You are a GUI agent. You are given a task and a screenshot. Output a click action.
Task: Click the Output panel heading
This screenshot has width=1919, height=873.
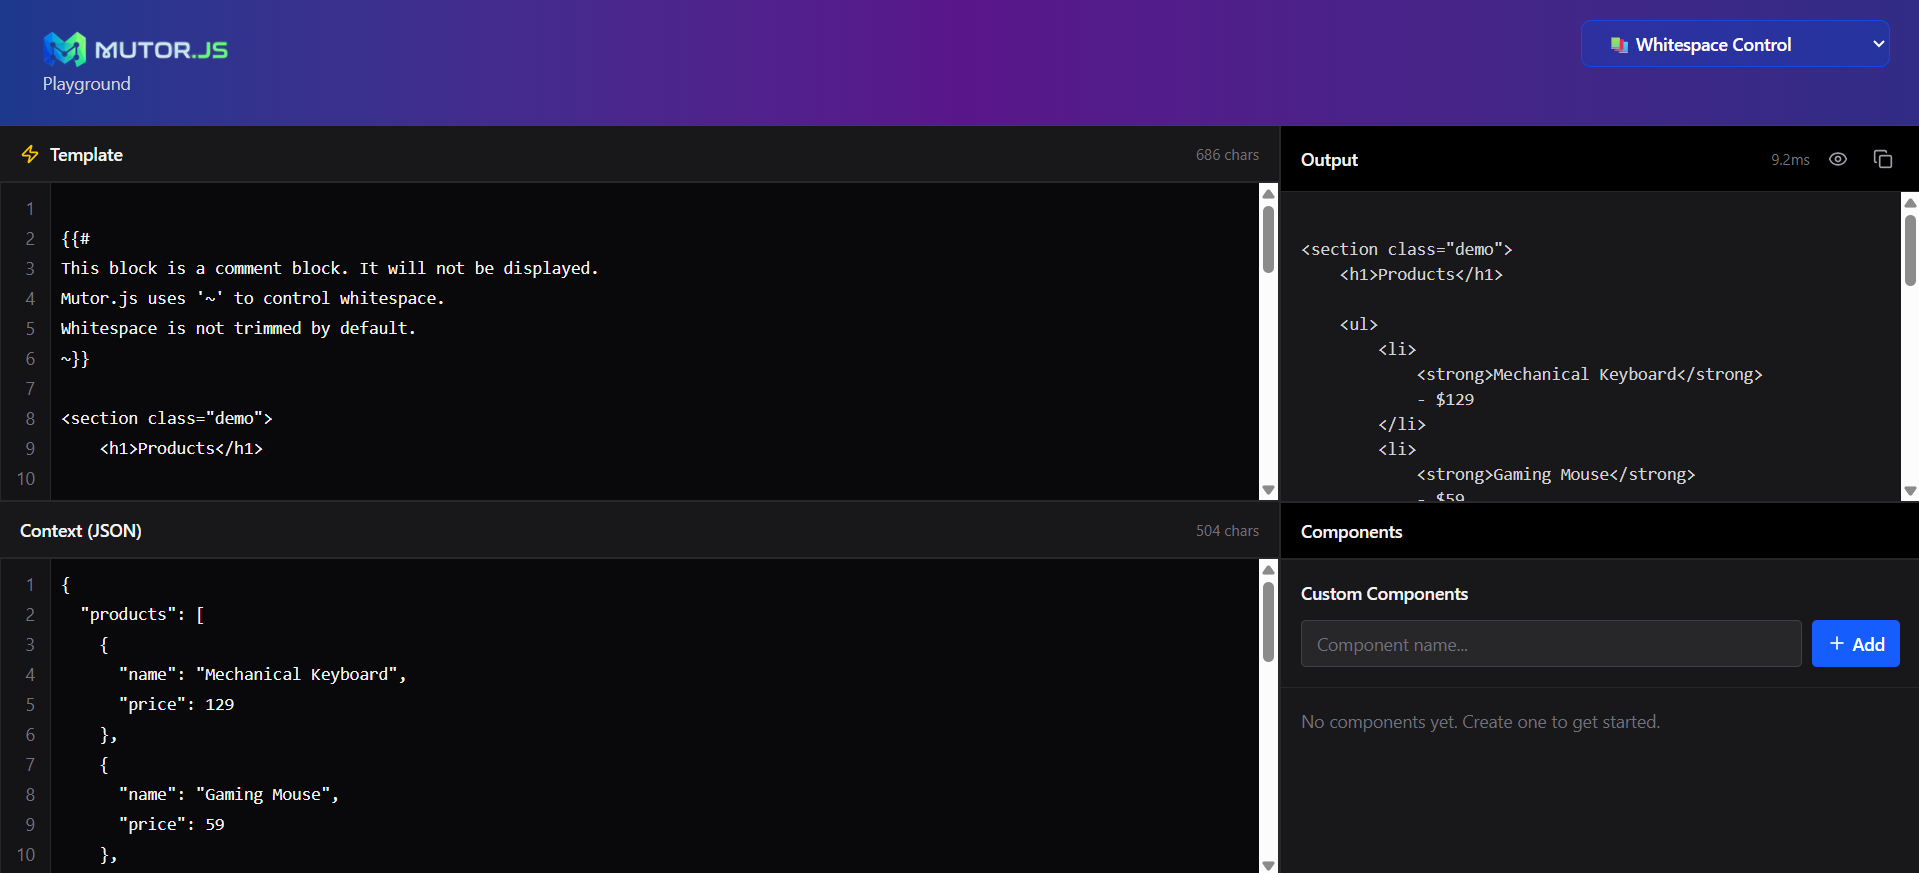click(1329, 160)
